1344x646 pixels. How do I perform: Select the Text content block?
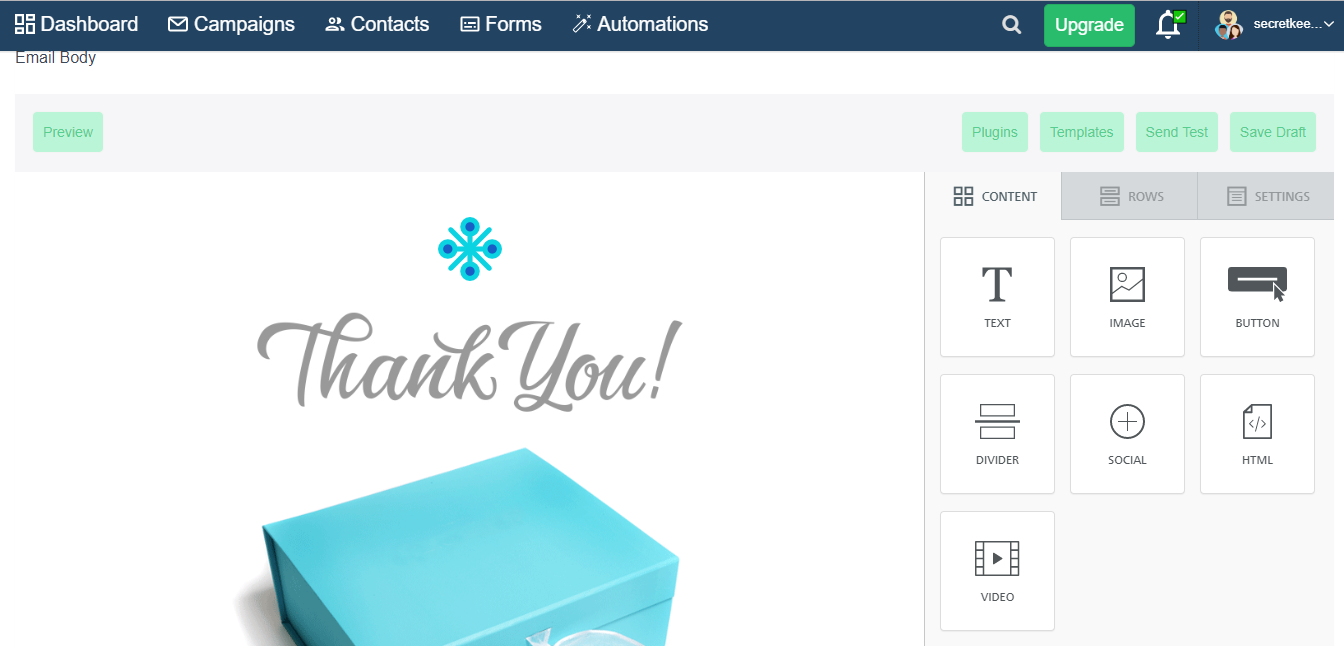(x=997, y=297)
